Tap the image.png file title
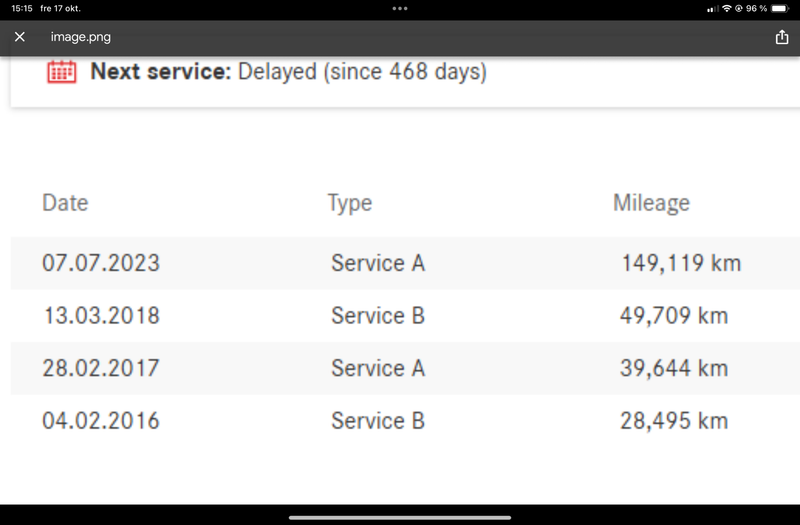The width and height of the screenshot is (800, 525). (x=80, y=37)
